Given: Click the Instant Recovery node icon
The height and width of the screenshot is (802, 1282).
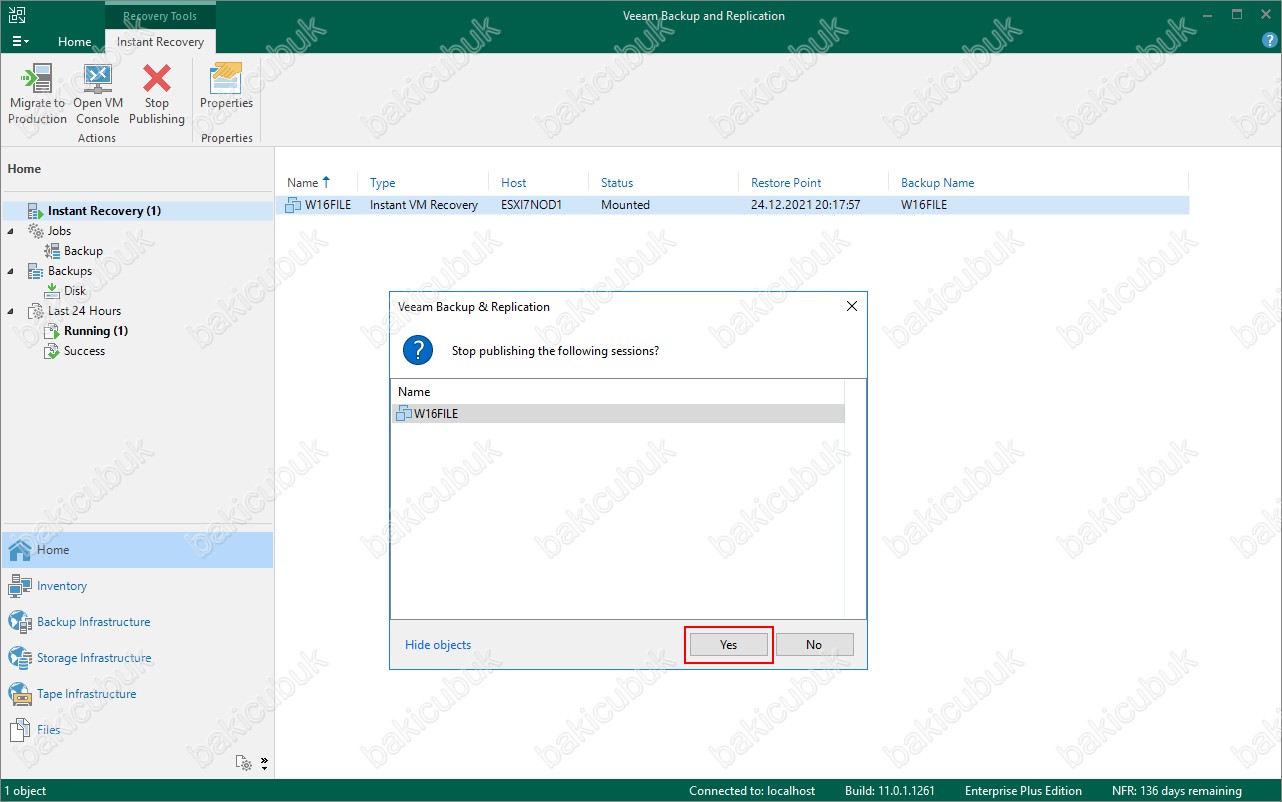Looking at the screenshot, I should (x=36, y=211).
